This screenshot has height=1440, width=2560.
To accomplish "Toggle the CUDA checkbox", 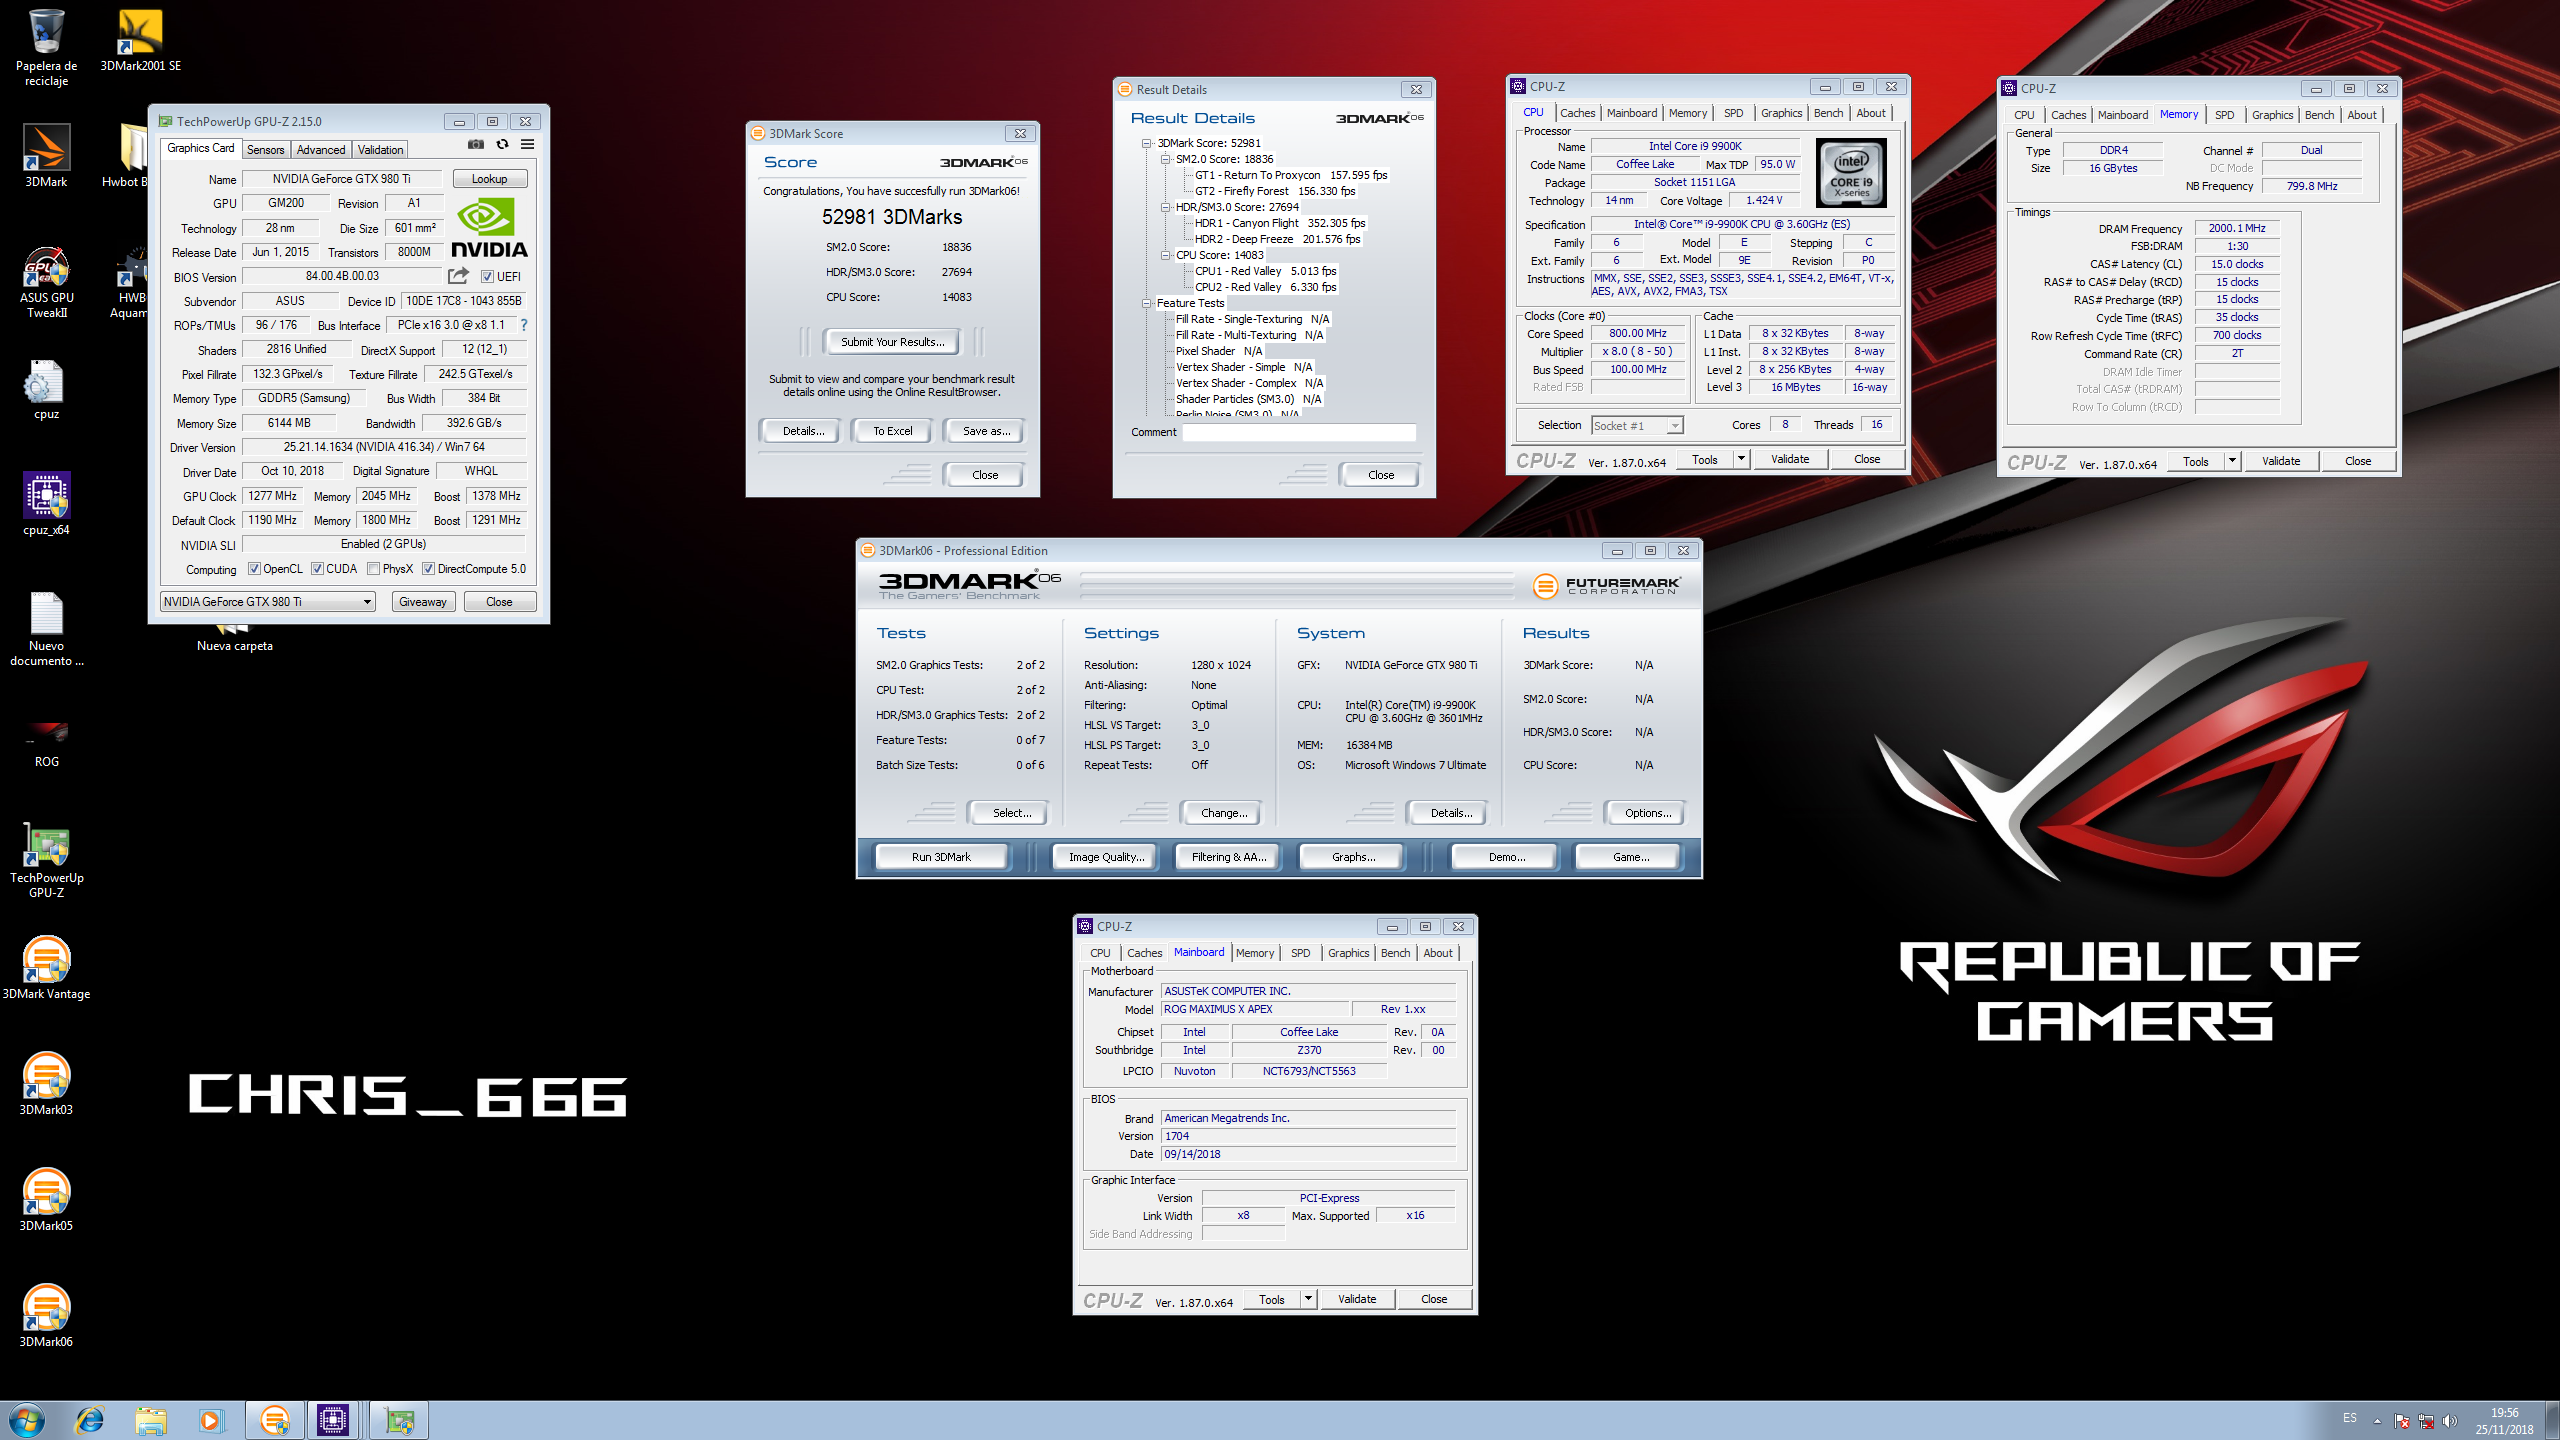I will [x=317, y=569].
